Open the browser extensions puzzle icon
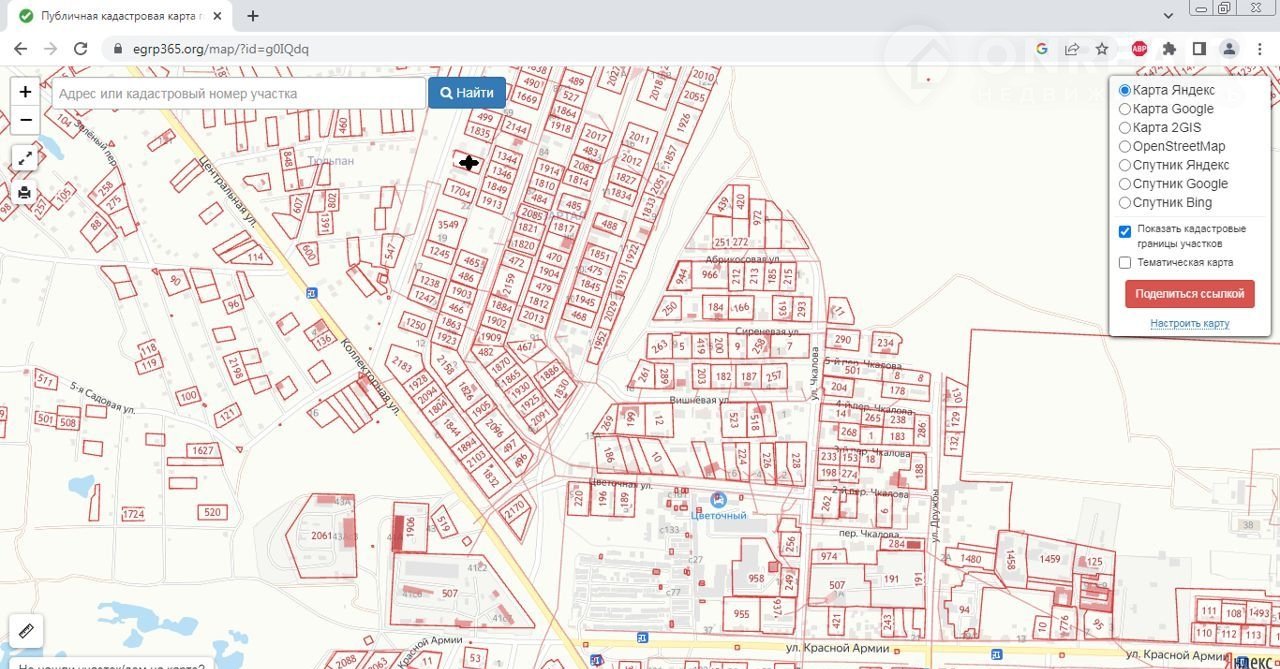Viewport: 1280px width, 669px height. pyautogui.click(x=1168, y=49)
